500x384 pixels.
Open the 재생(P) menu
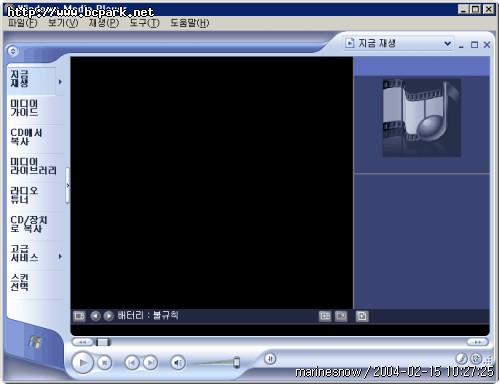click(104, 23)
